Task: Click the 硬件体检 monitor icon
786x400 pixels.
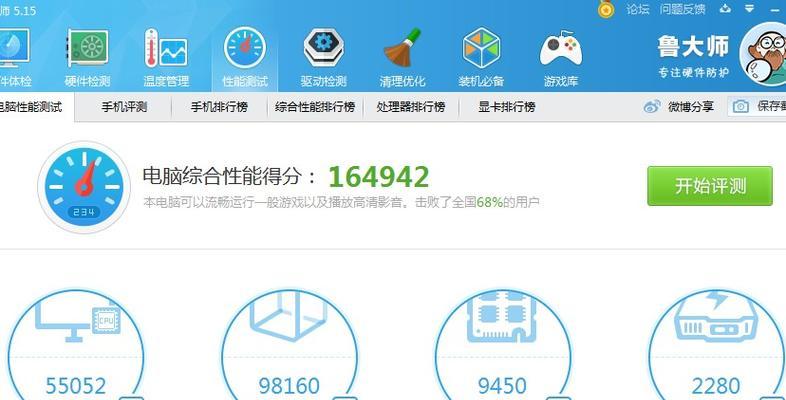Action: [13, 48]
